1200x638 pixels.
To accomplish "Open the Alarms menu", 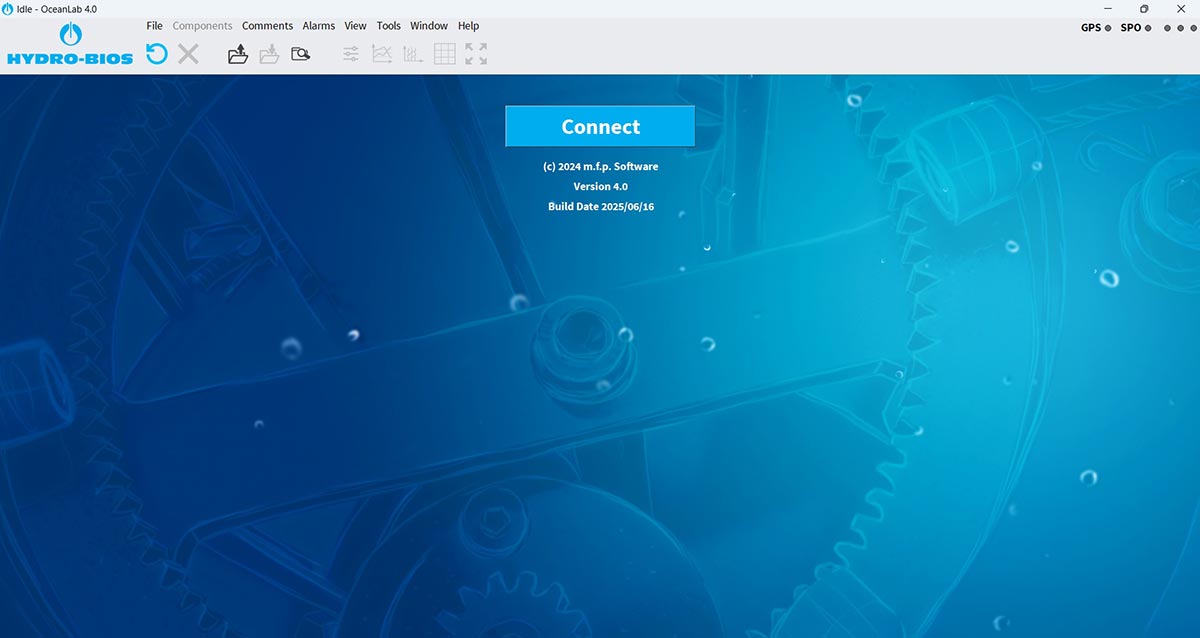I will [x=319, y=26].
